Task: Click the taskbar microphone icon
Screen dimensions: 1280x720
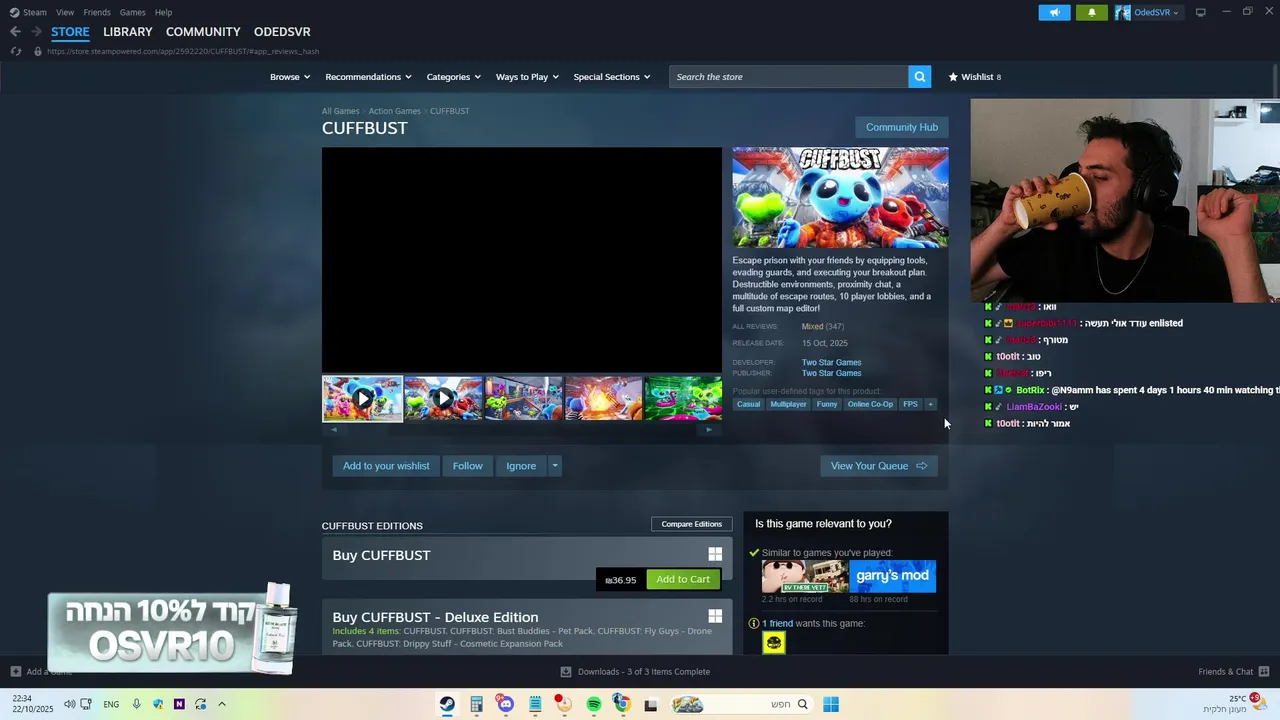Action: [x=136, y=704]
